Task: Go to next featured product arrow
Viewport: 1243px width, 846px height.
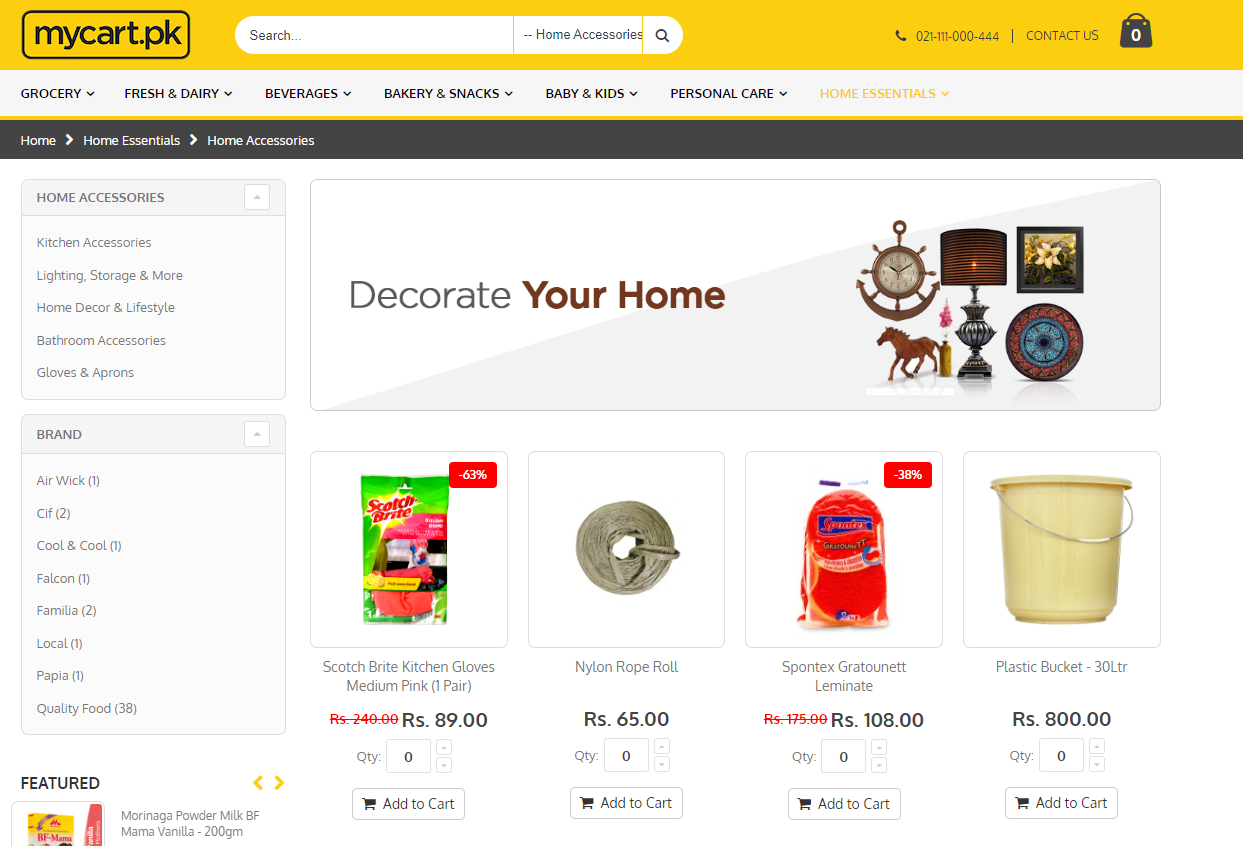Action: tap(279, 783)
